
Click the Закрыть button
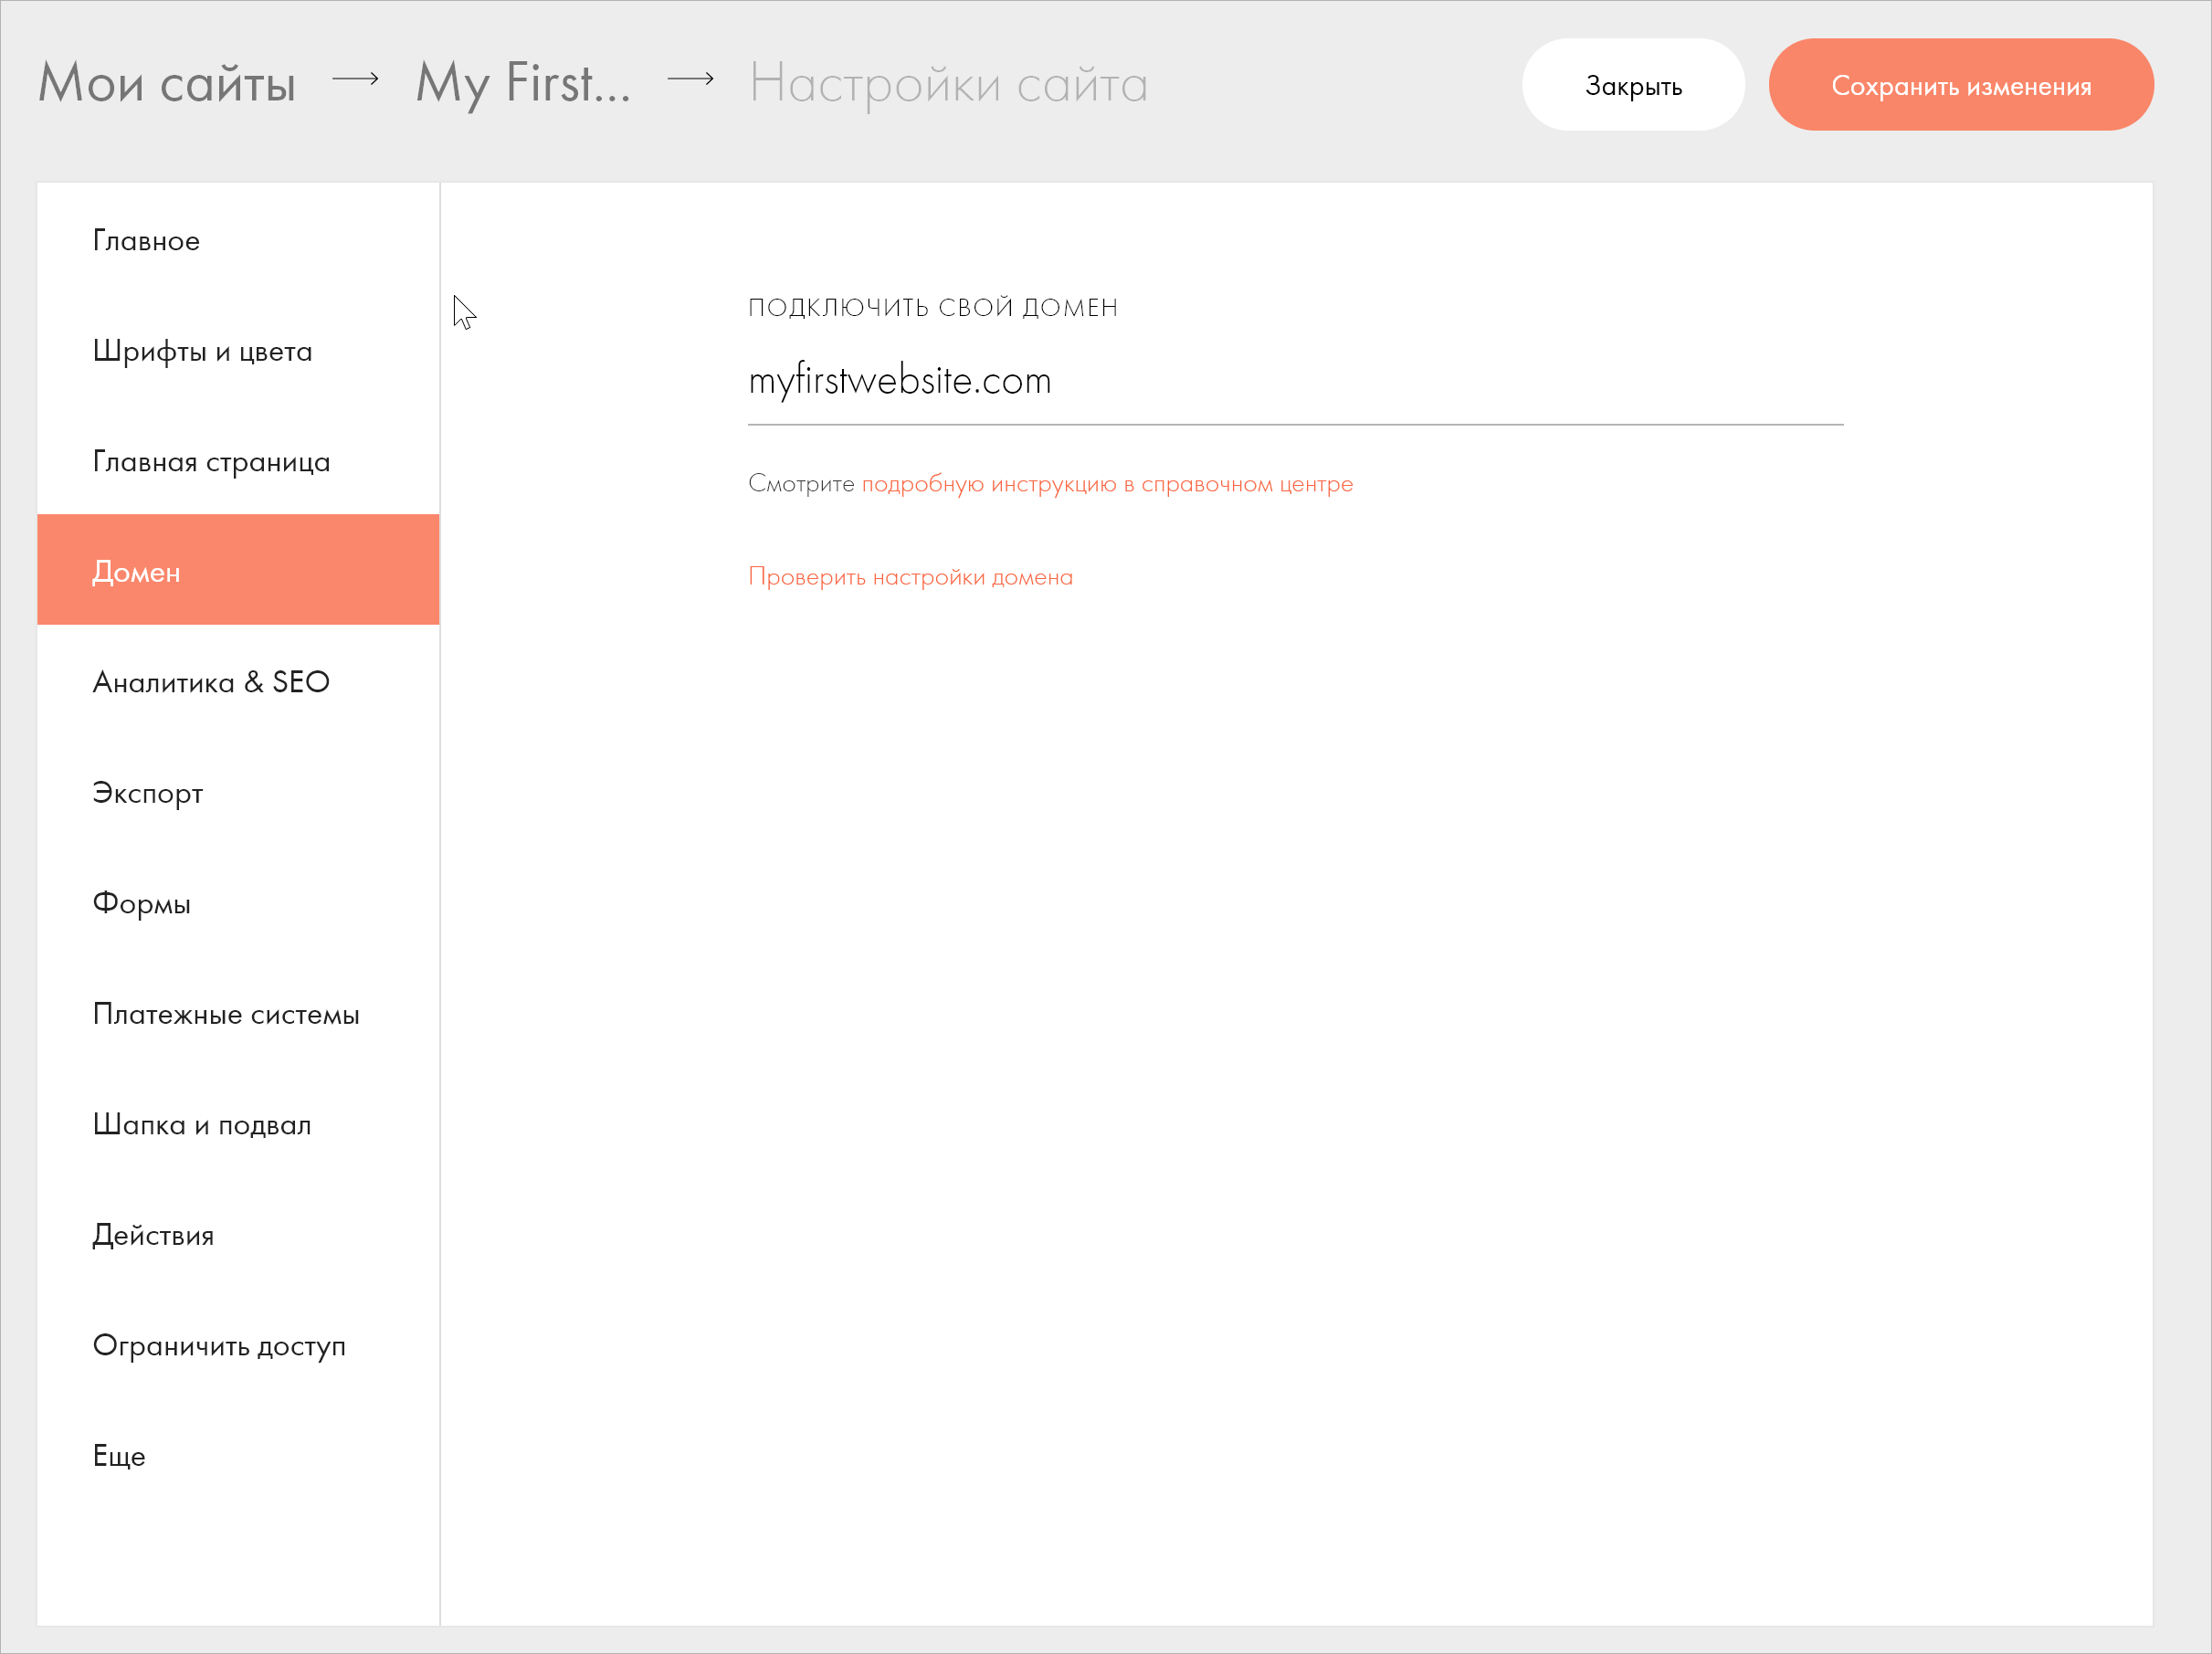point(1633,85)
